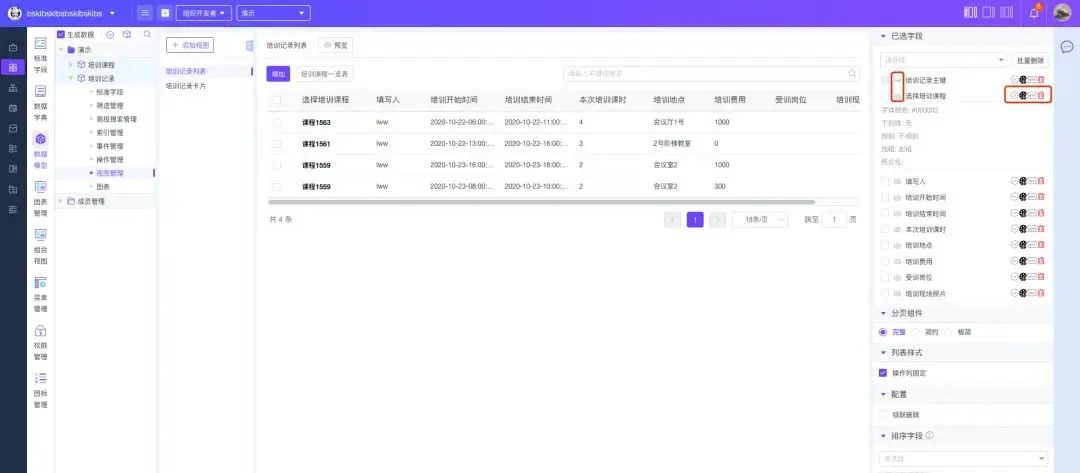Delete the 培训费用 field with trash icon
Image resolution: width=1080 pixels, height=473 pixels.
click(x=1041, y=261)
